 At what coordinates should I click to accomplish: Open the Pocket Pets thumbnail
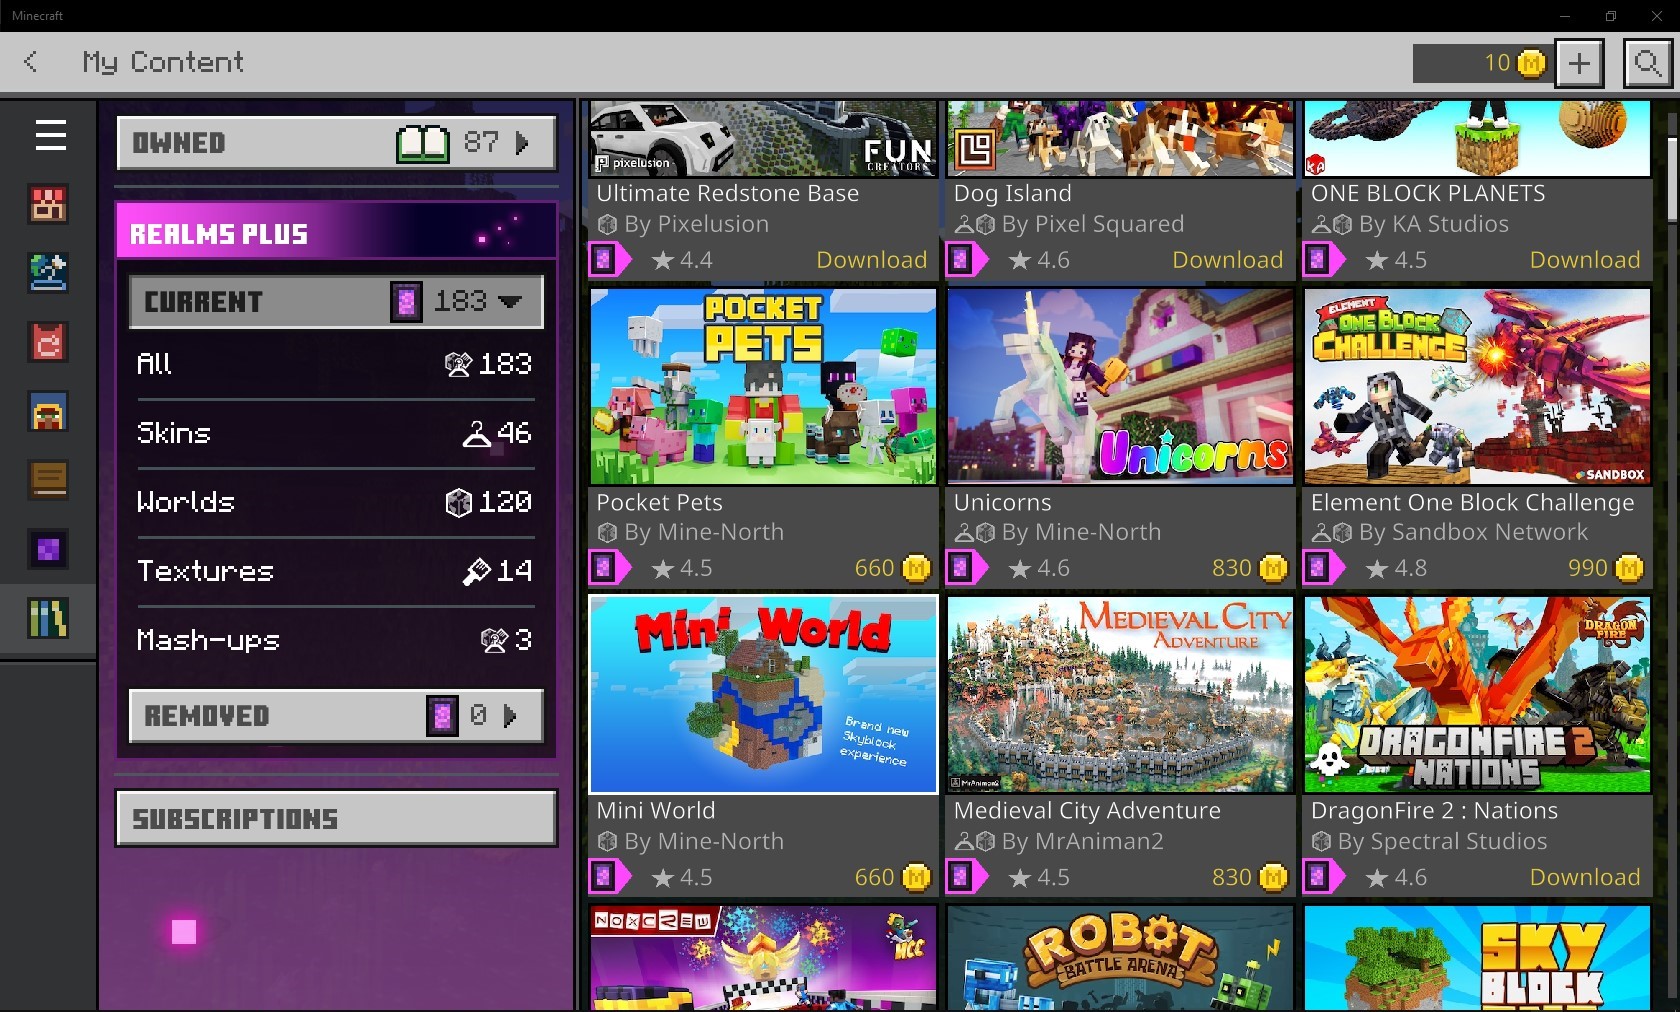pos(763,387)
